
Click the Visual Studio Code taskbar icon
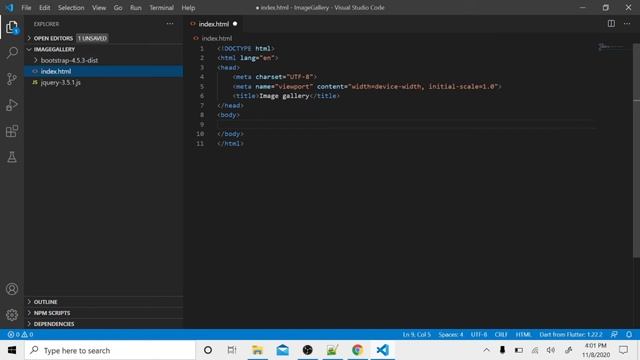point(383,350)
